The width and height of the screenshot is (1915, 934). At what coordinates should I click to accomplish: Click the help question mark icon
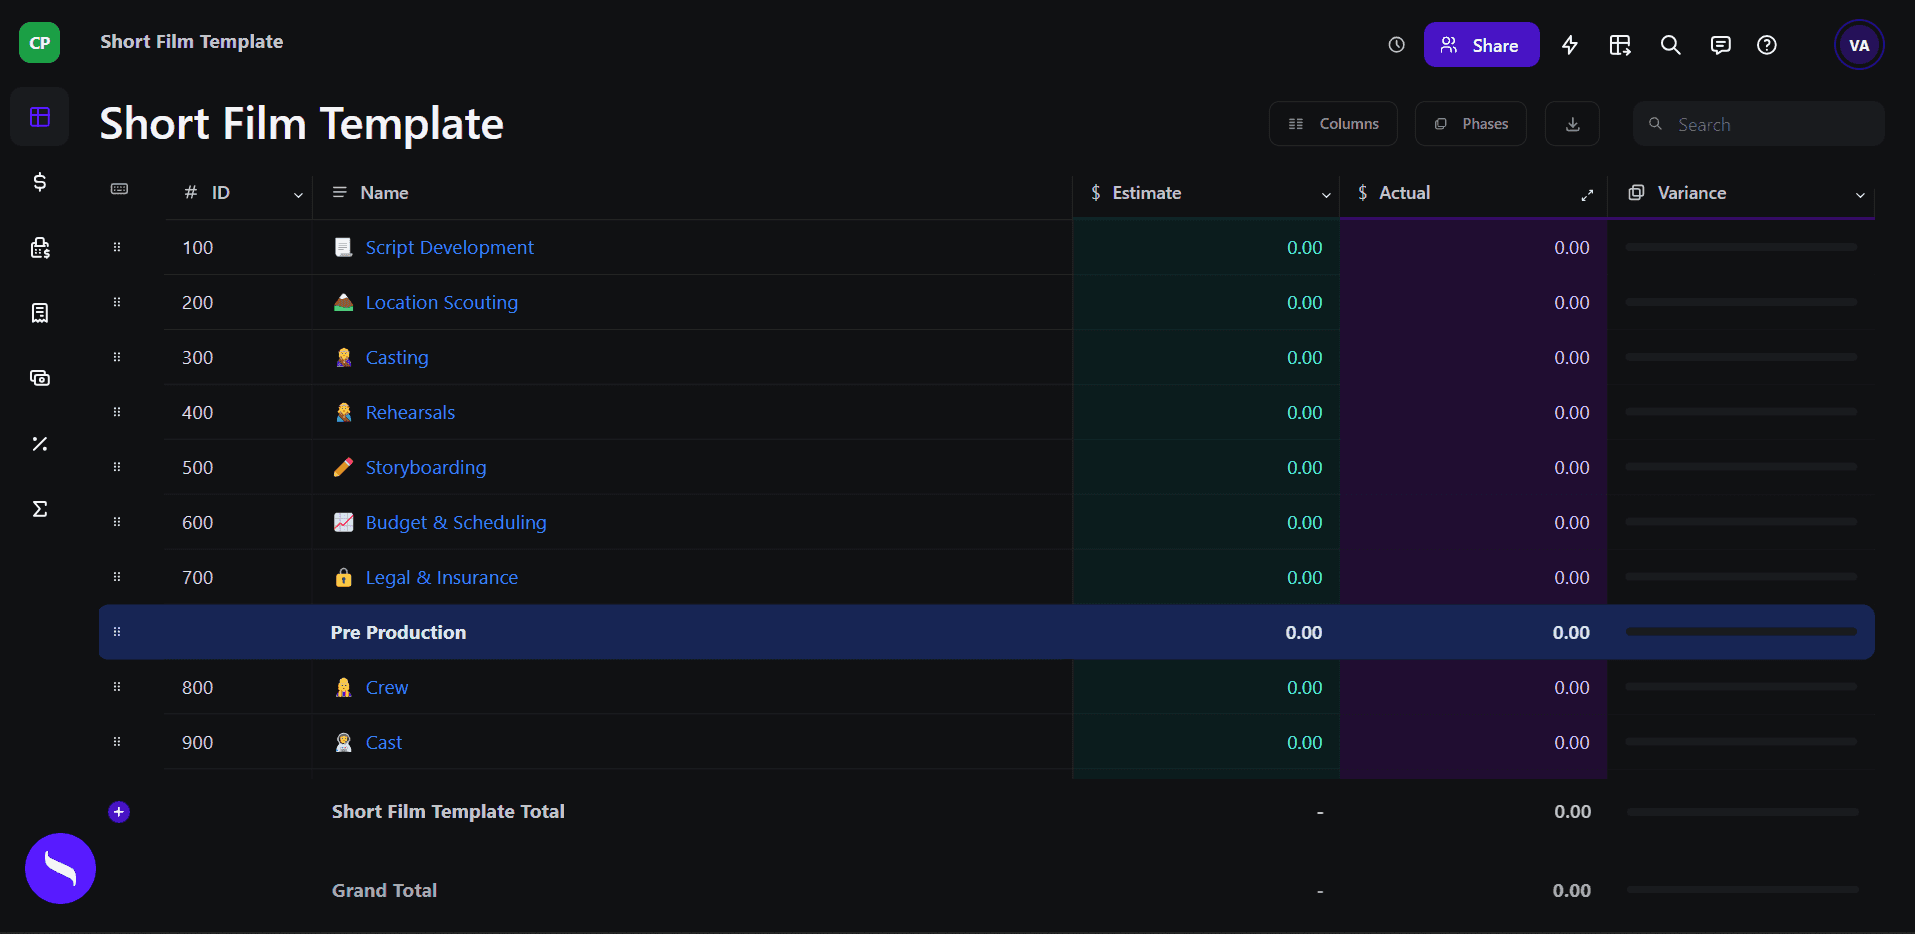pos(1767,45)
